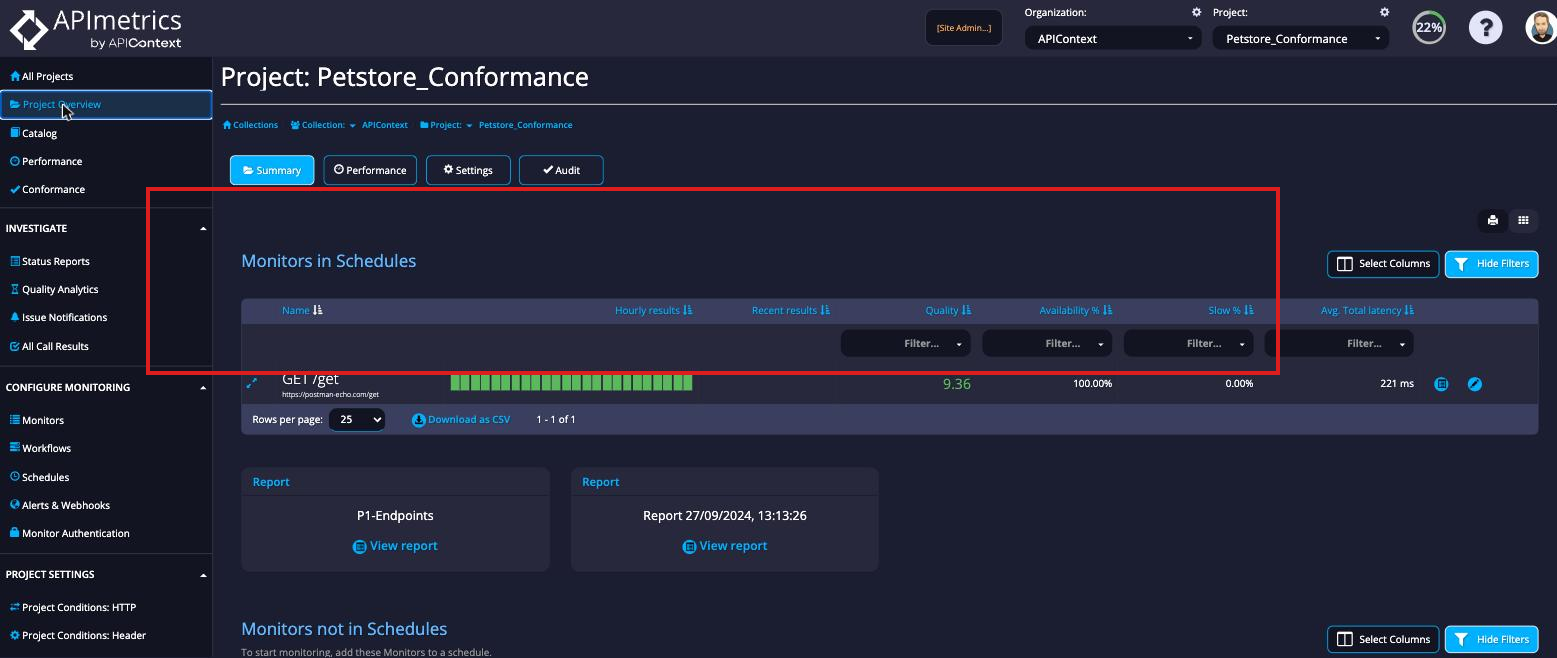Click the APImetrics logo
The image size is (1557, 658).
96,29
